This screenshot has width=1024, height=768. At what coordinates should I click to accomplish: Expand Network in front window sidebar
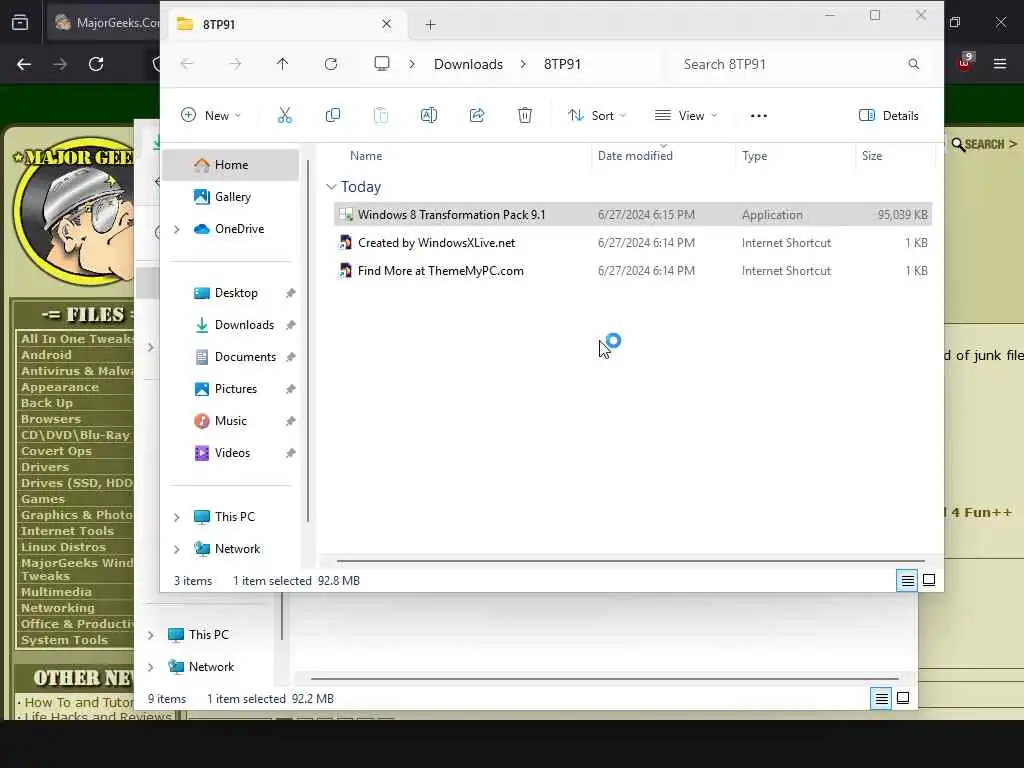point(176,549)
